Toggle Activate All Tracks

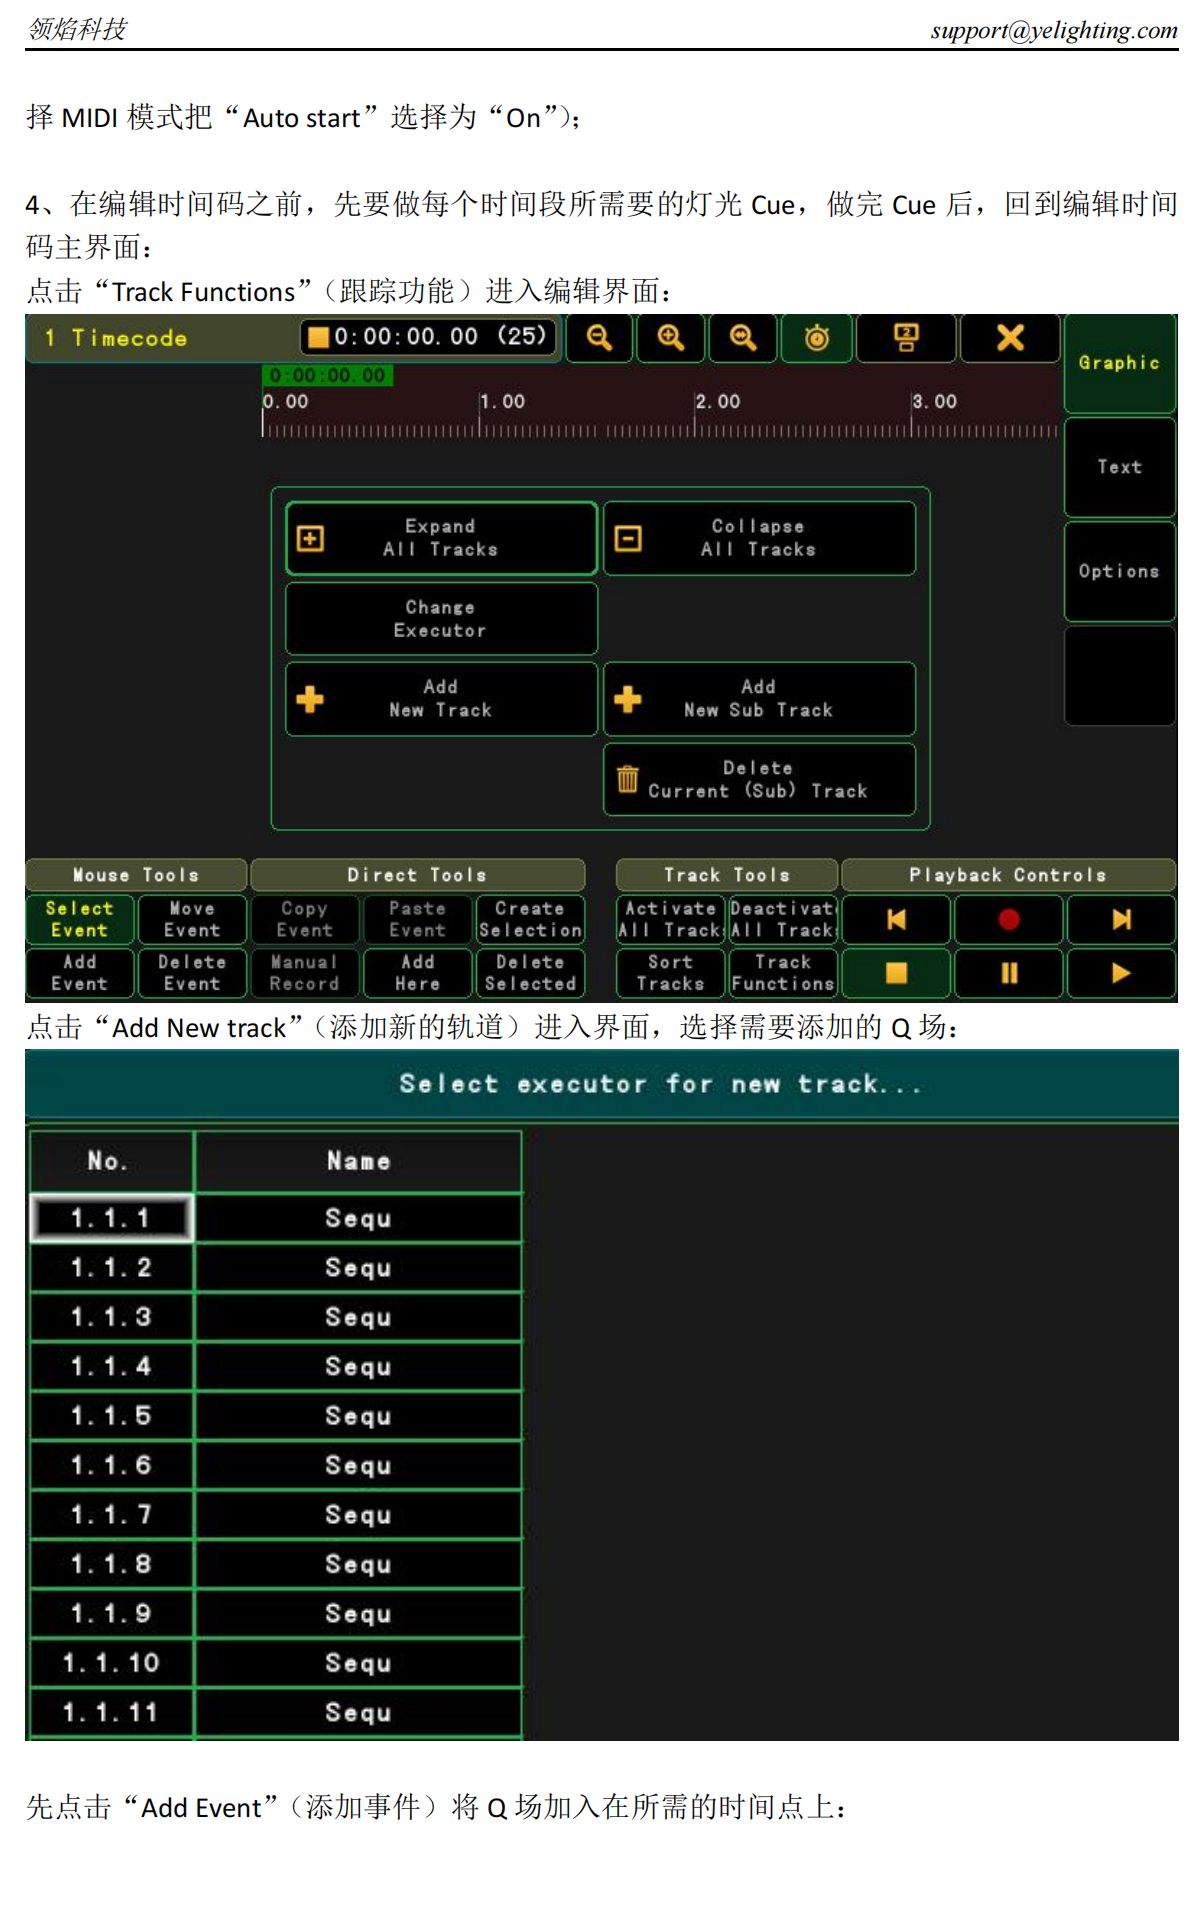[669, 919]
